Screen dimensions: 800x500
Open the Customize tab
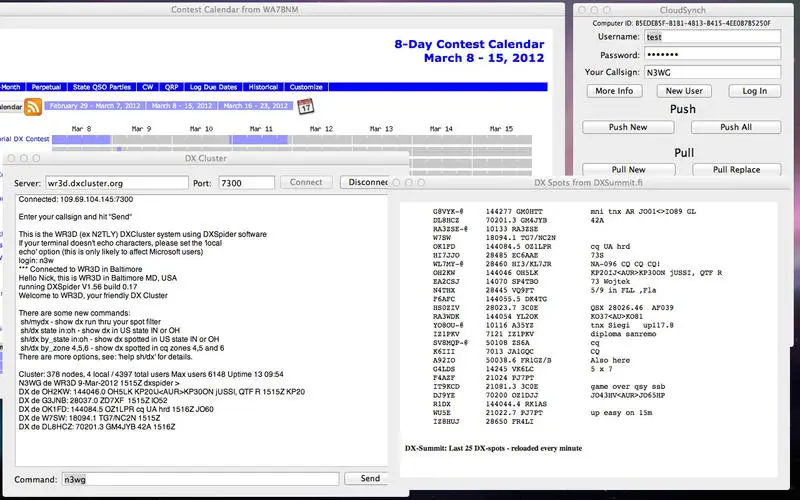coord(306,87)
